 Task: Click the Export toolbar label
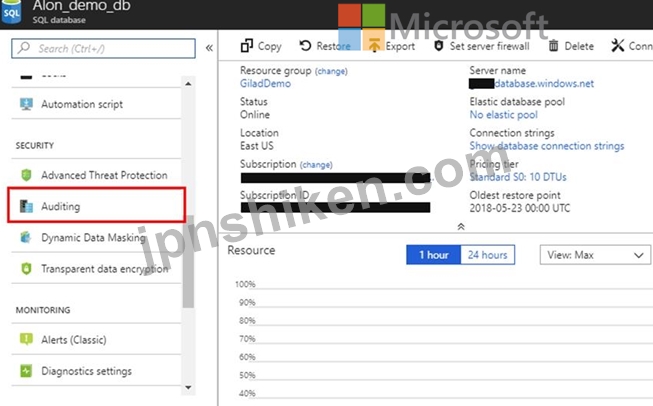(x=400, y=46)
